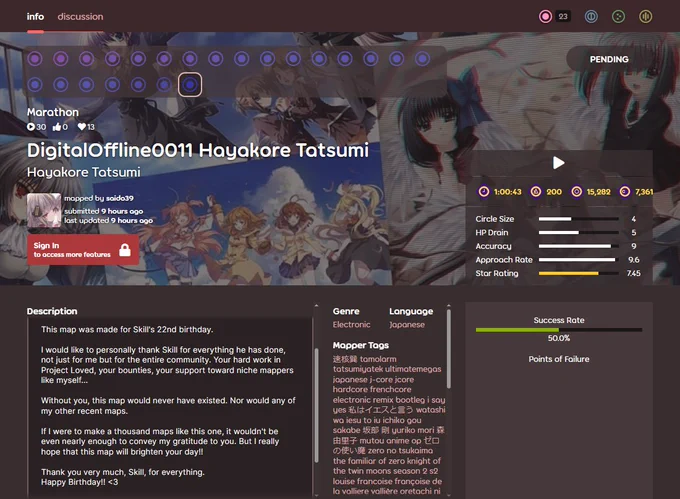Click the lock icon on Sign In button
The height and width of the screenshot is (499, 680).
point(125,250)
